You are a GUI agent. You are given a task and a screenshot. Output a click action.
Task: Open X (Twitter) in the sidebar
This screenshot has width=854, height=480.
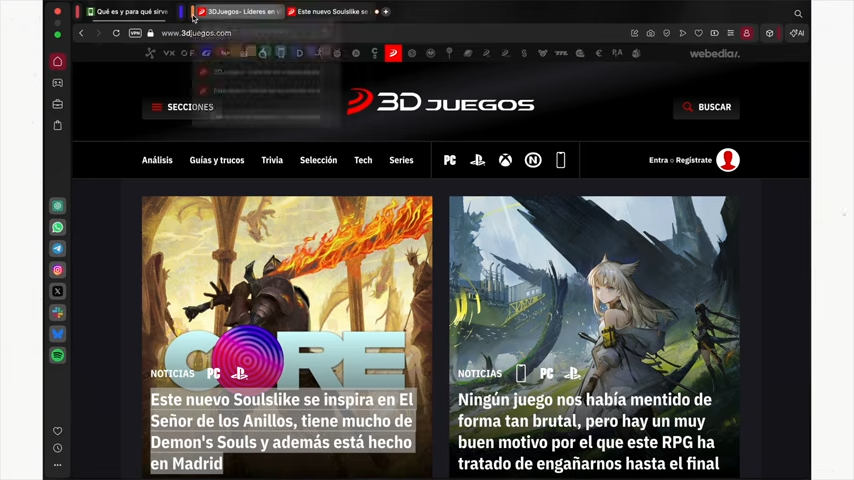click(x=58, y=291)
